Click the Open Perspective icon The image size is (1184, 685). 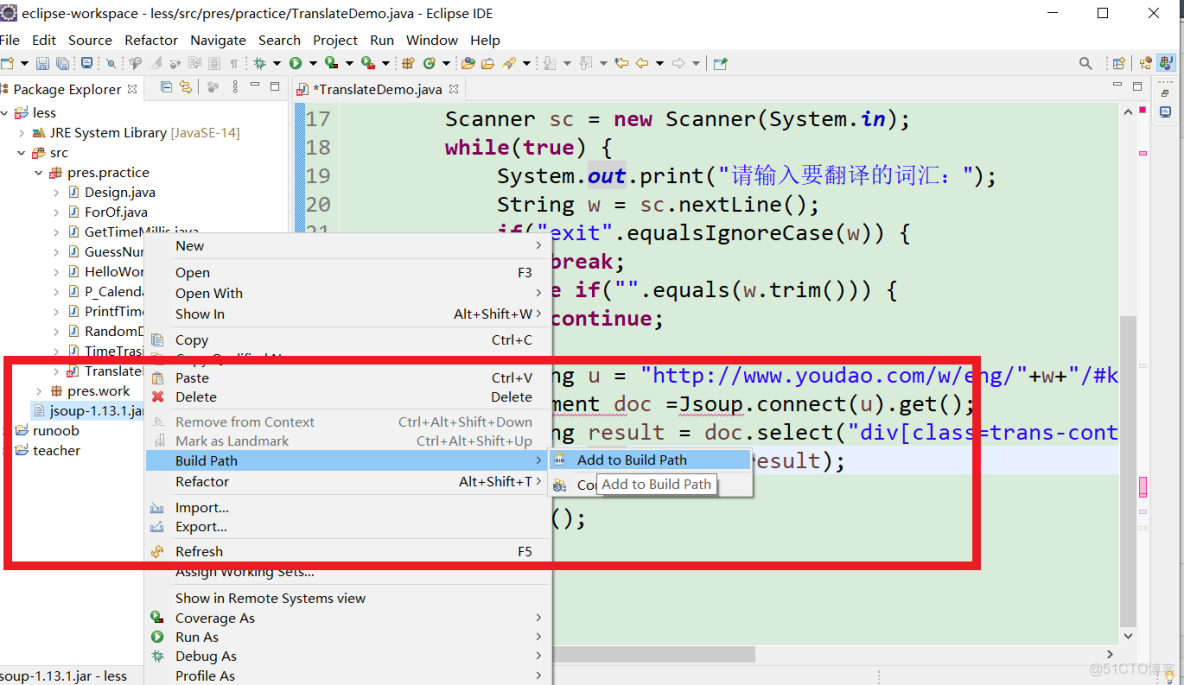pos(1119,63)
